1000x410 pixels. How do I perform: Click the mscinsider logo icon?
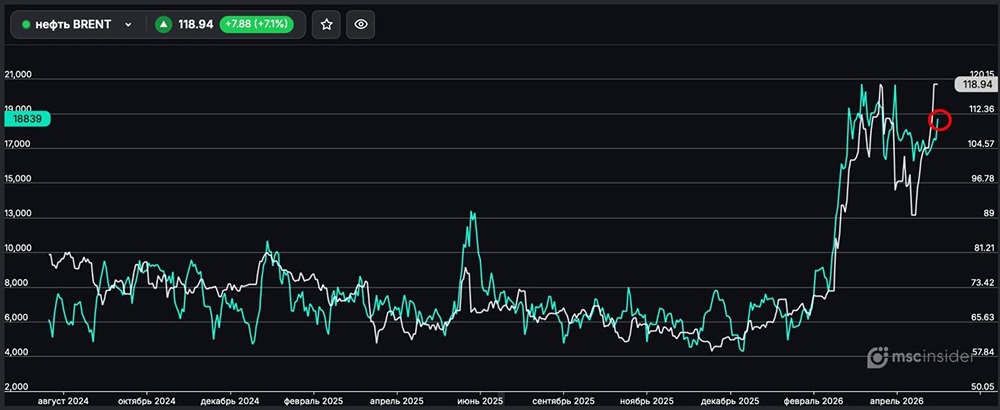coord(877,356)
